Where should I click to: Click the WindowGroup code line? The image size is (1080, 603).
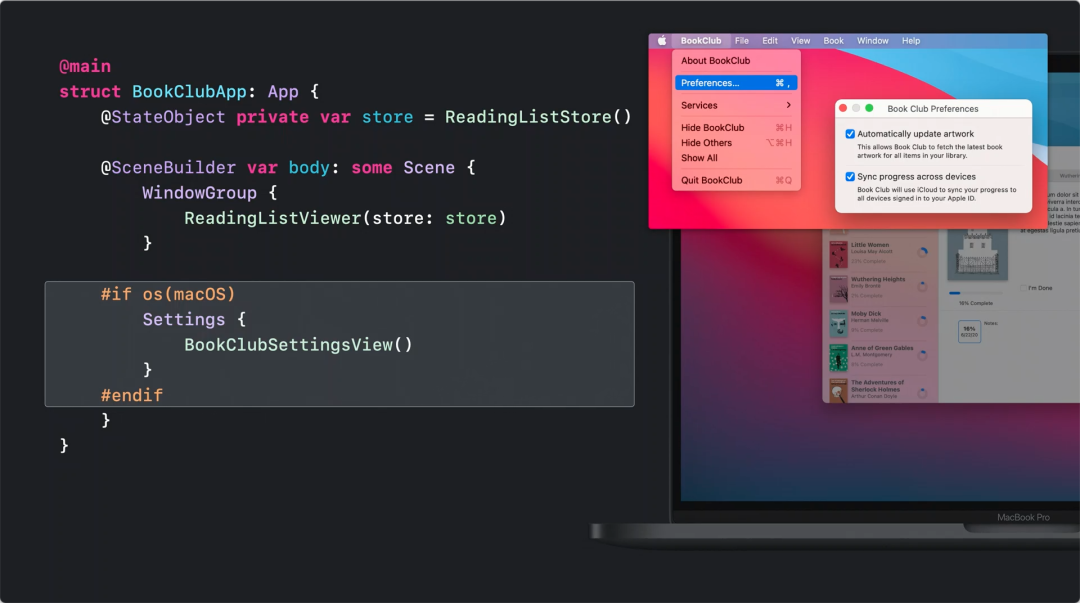(209, 193)
